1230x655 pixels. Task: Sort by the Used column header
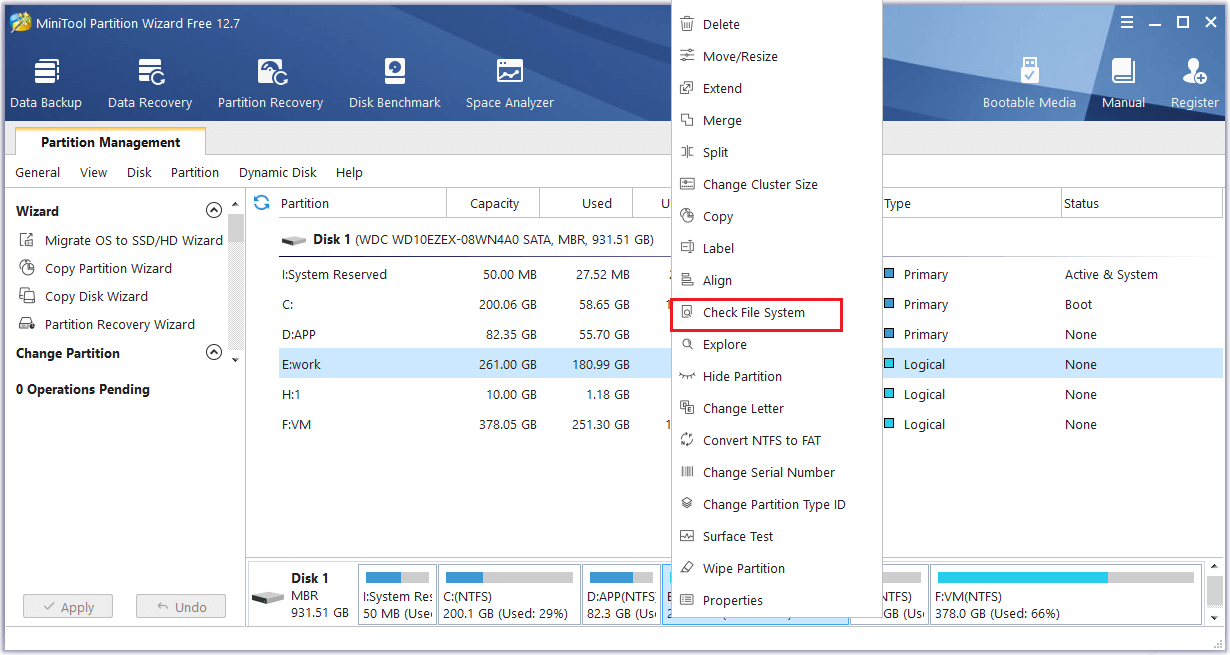click(588, 203)
